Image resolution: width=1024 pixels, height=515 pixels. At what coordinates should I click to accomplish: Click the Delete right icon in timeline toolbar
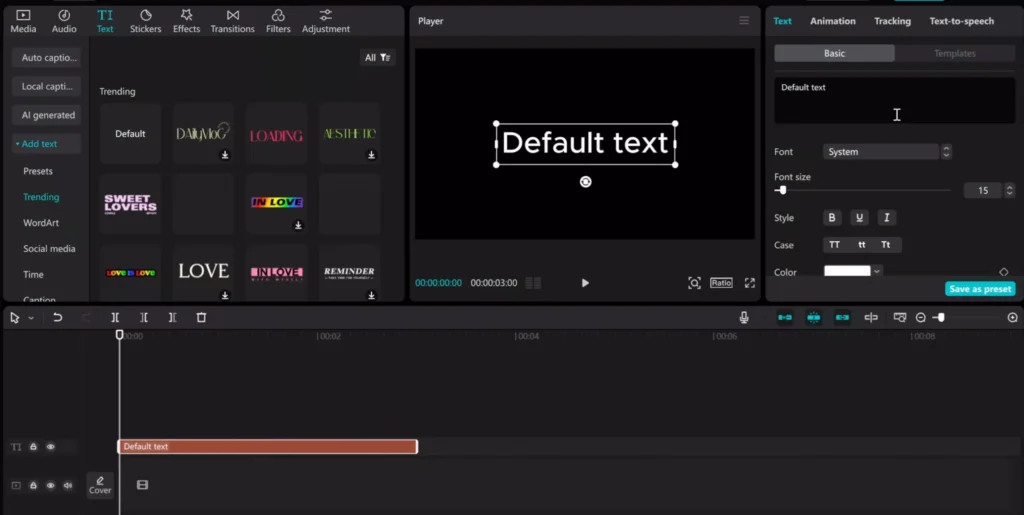(x=172, y=317)
